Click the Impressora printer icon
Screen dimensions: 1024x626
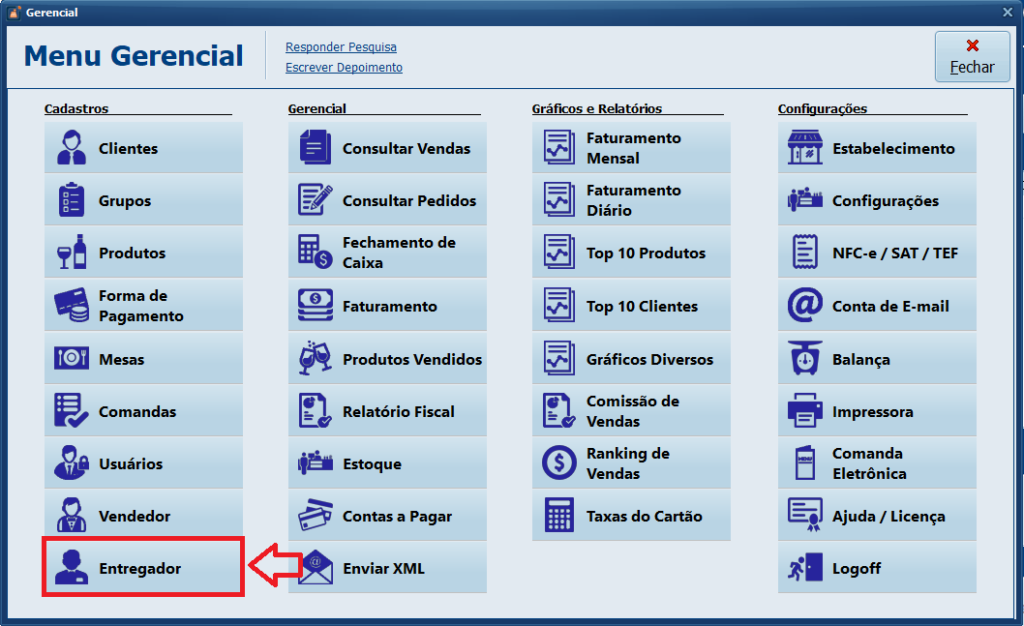coord(805,411)
